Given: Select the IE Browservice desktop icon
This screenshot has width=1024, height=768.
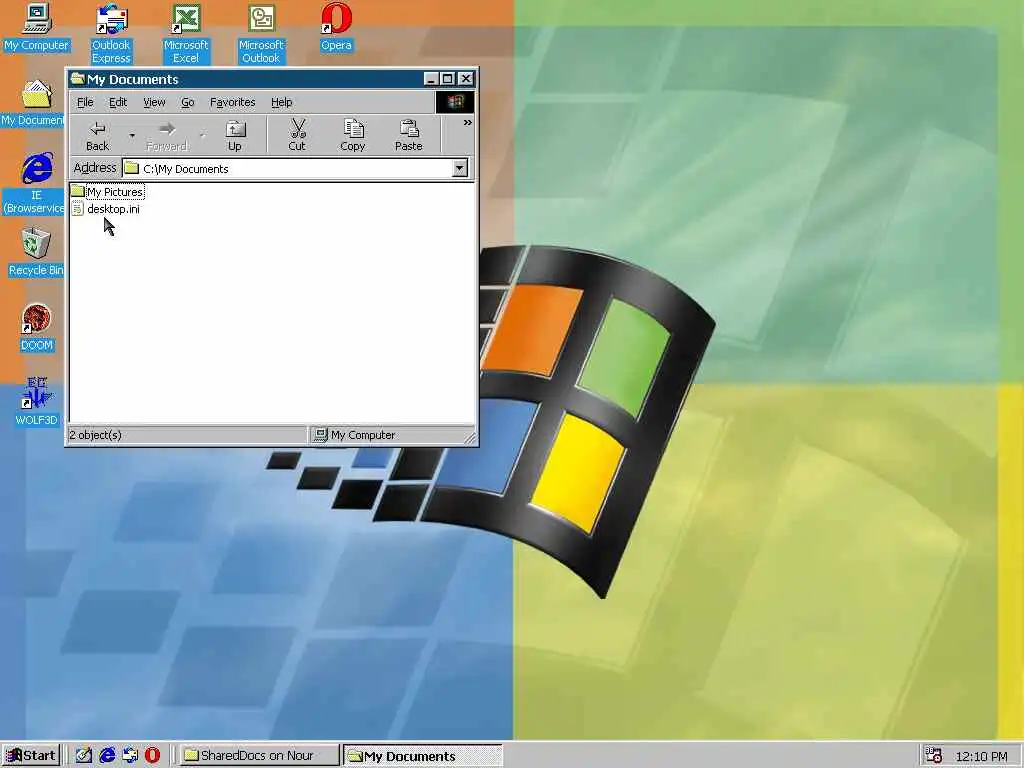Looking at the screenshot, I should click(x=33, y=183).
